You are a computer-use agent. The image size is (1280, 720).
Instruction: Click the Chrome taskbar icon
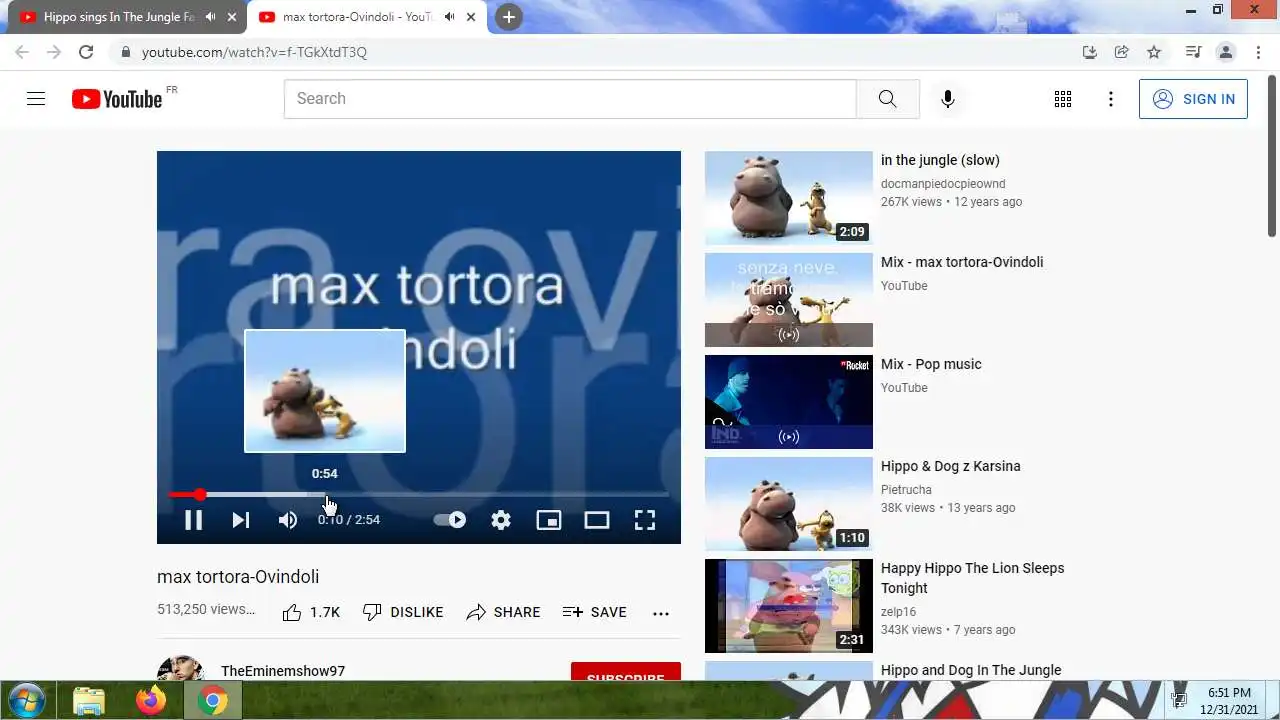212,701
